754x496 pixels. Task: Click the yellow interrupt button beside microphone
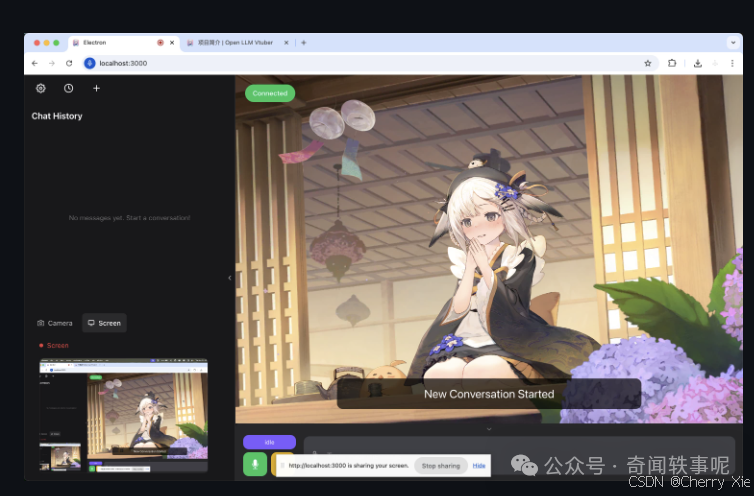275,464
